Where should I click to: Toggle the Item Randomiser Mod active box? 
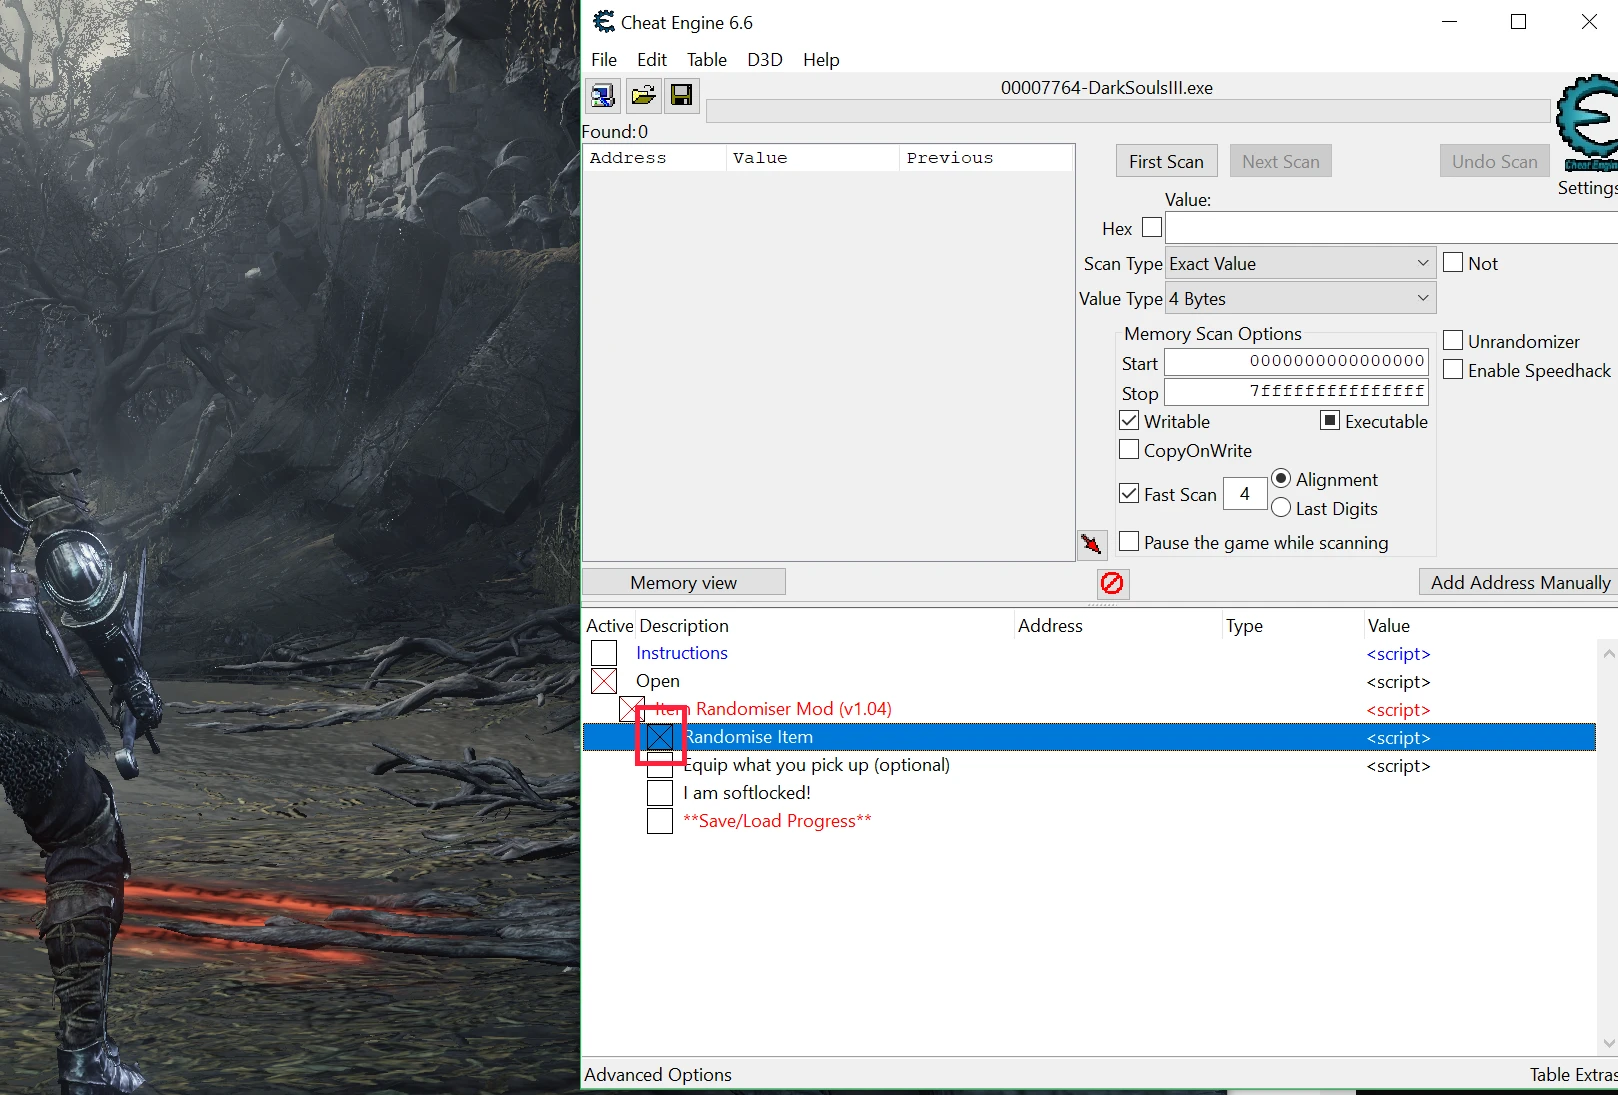[x=632, y=709]
